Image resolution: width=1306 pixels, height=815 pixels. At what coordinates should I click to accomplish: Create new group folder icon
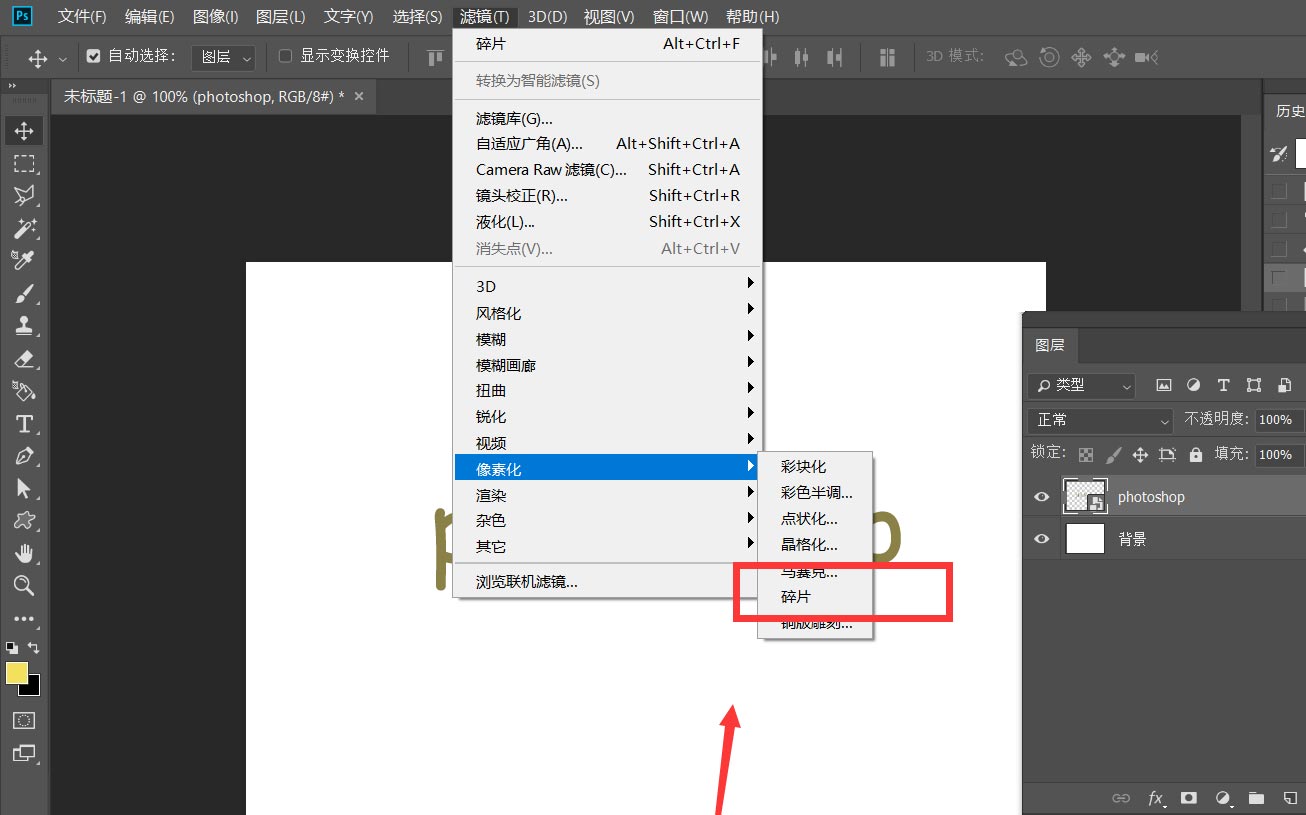(x=1256, y=798)
